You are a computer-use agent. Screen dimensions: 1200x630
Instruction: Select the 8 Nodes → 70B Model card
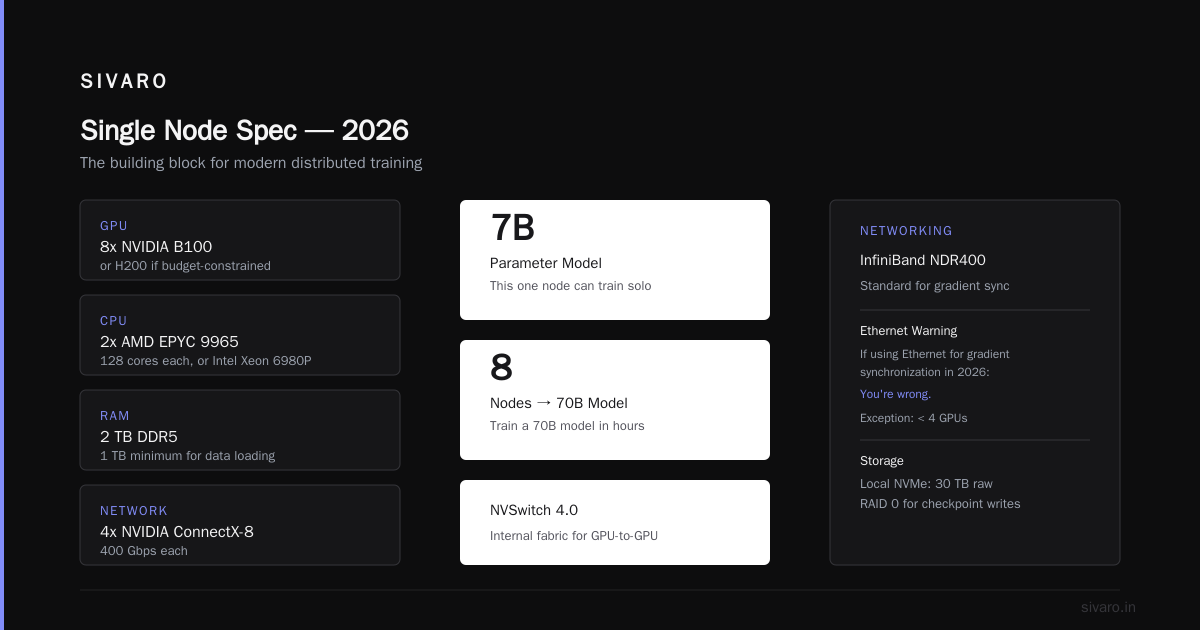tap(615, 400)
